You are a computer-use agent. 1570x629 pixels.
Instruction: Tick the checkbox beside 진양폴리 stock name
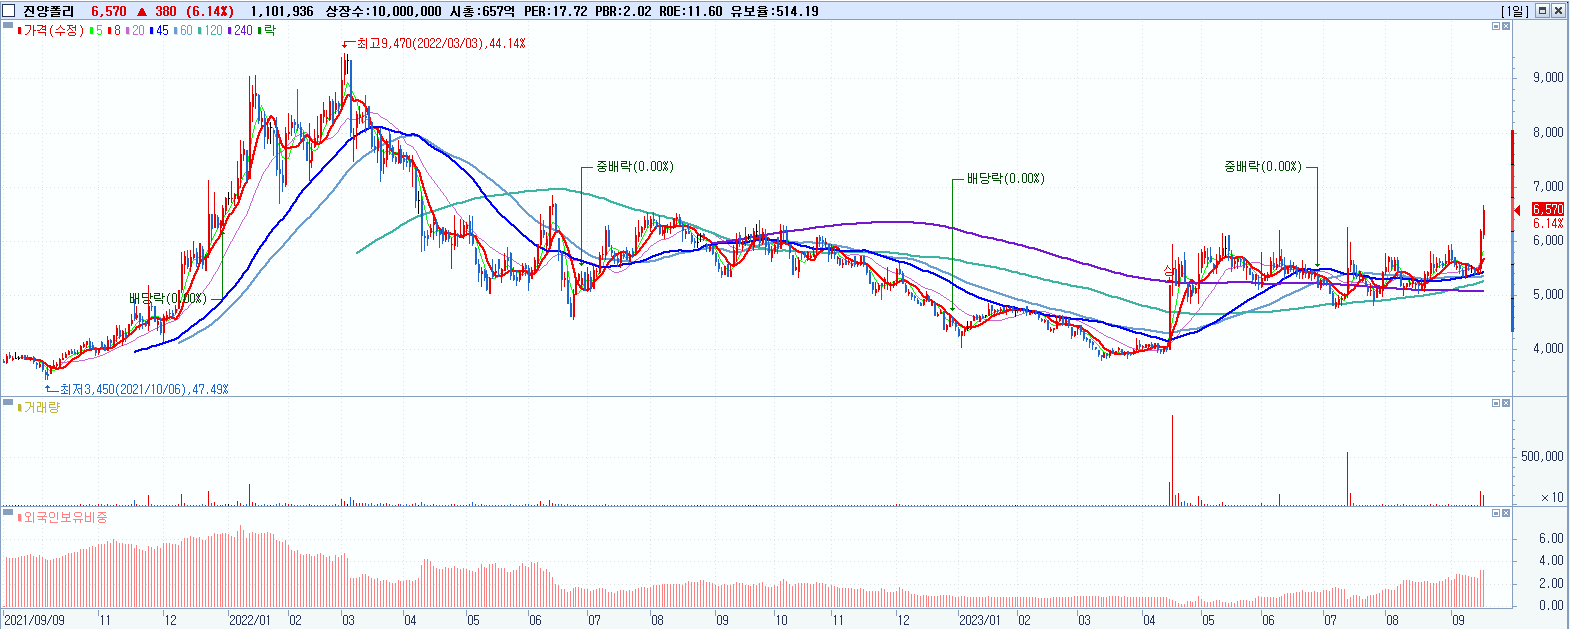(x=9, y=11)
